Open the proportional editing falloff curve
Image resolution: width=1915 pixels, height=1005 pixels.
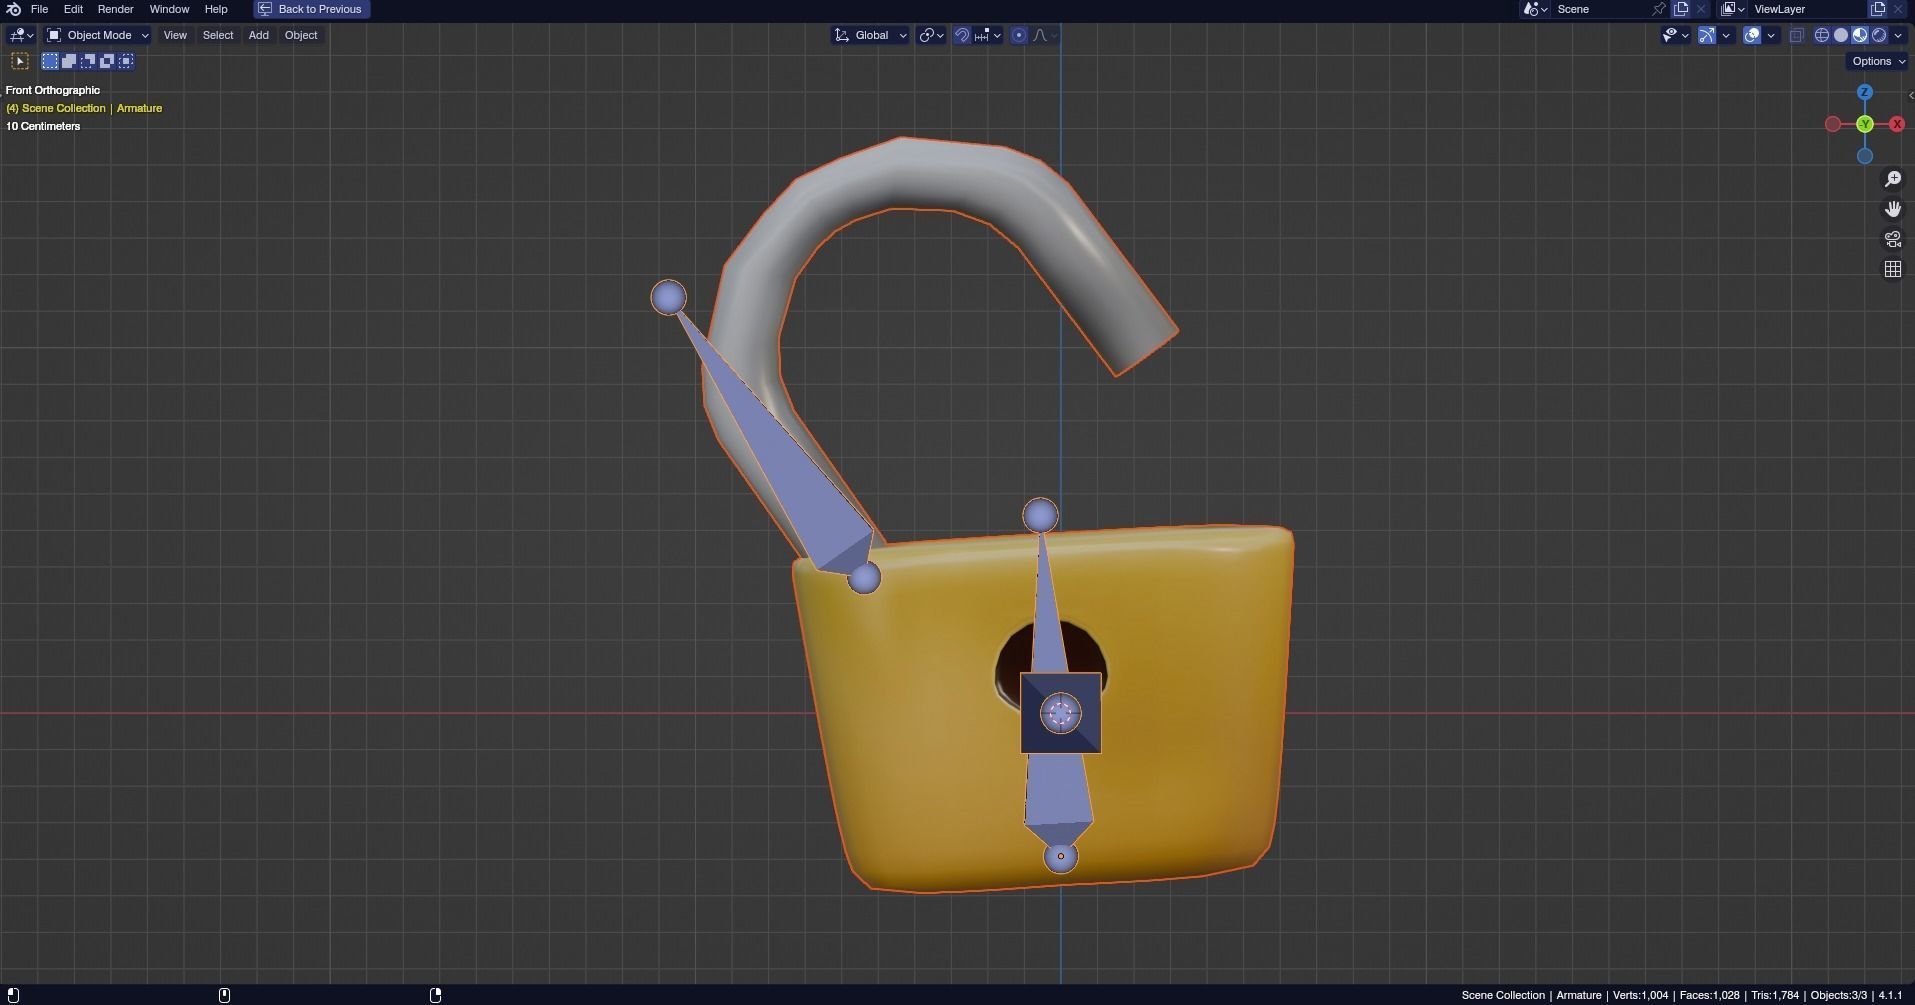[1045, 35]
